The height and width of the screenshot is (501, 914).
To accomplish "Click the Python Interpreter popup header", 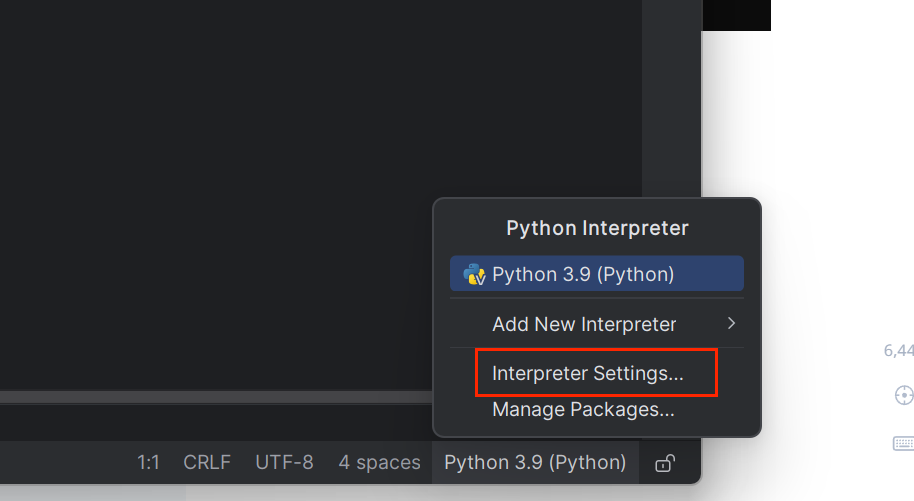I will (597, 228).
